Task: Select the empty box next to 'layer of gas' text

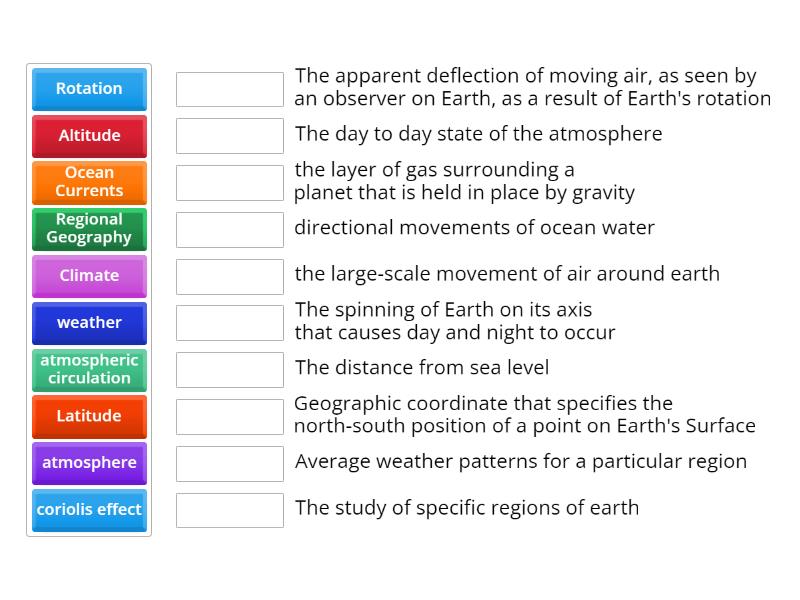Action: 229,182
